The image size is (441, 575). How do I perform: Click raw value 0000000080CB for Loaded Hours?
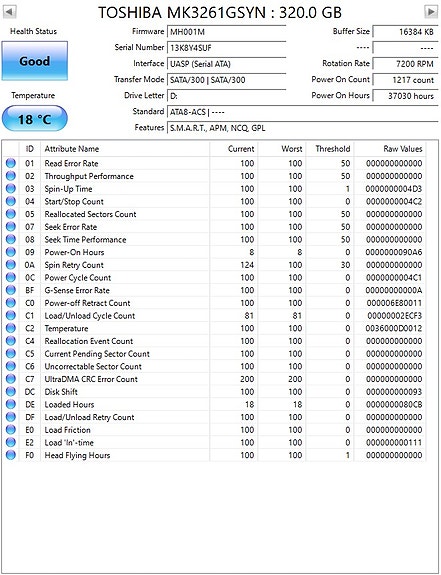point(394,404)
